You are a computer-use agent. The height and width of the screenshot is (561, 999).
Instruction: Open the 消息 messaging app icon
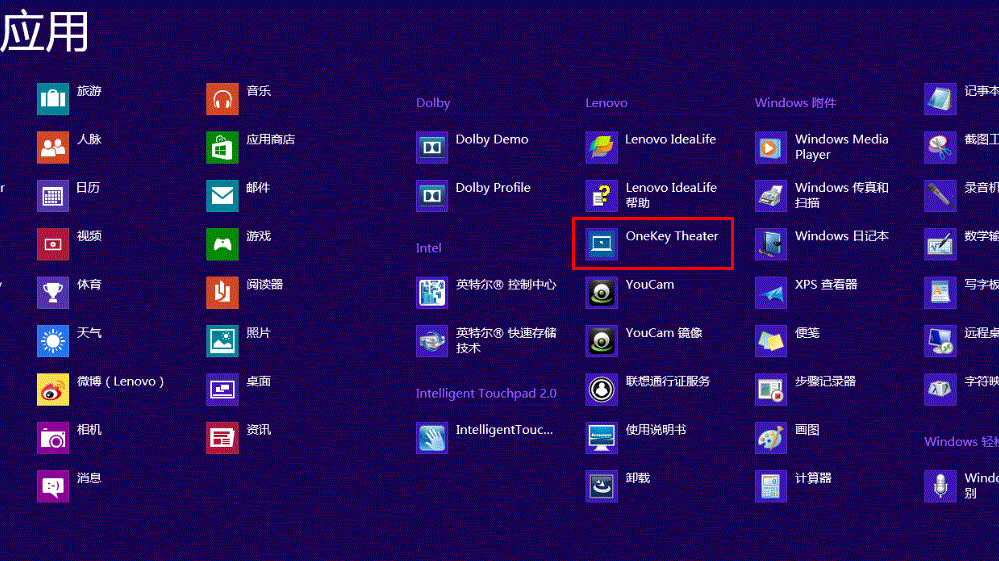pyautogui.click(x=53, y=486)
